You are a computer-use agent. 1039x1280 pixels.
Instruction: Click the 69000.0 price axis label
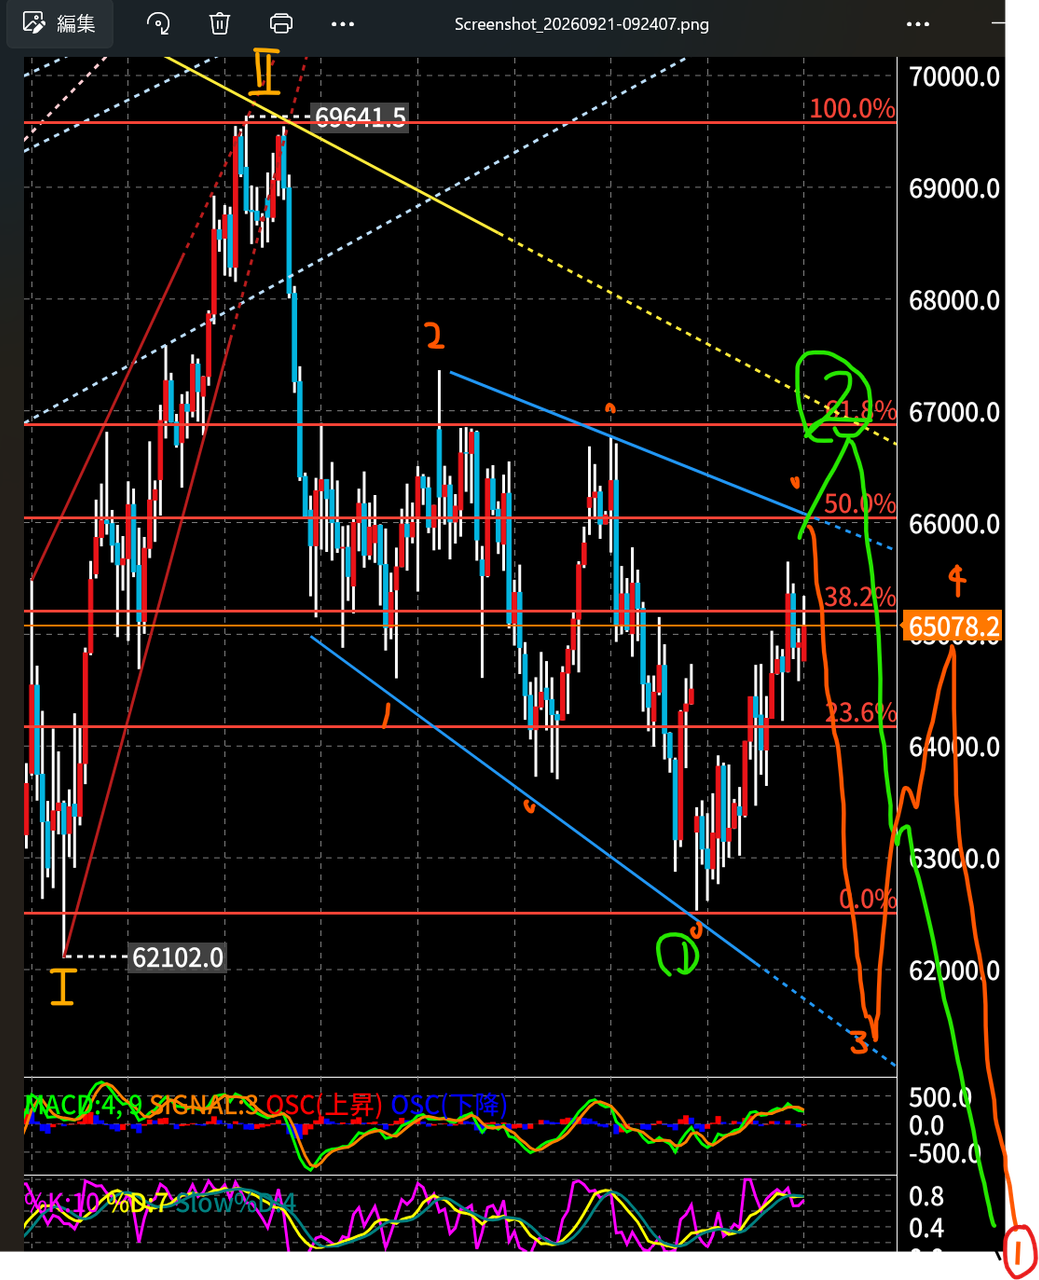[954, 188]
